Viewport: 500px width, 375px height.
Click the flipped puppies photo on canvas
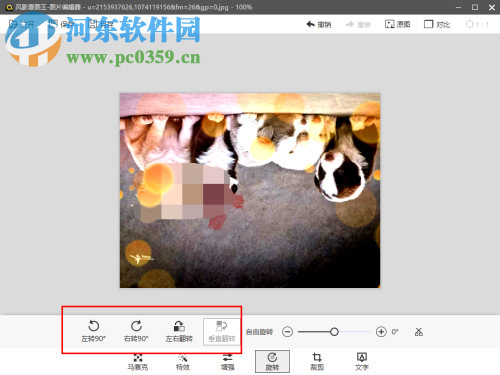[250, 190]
